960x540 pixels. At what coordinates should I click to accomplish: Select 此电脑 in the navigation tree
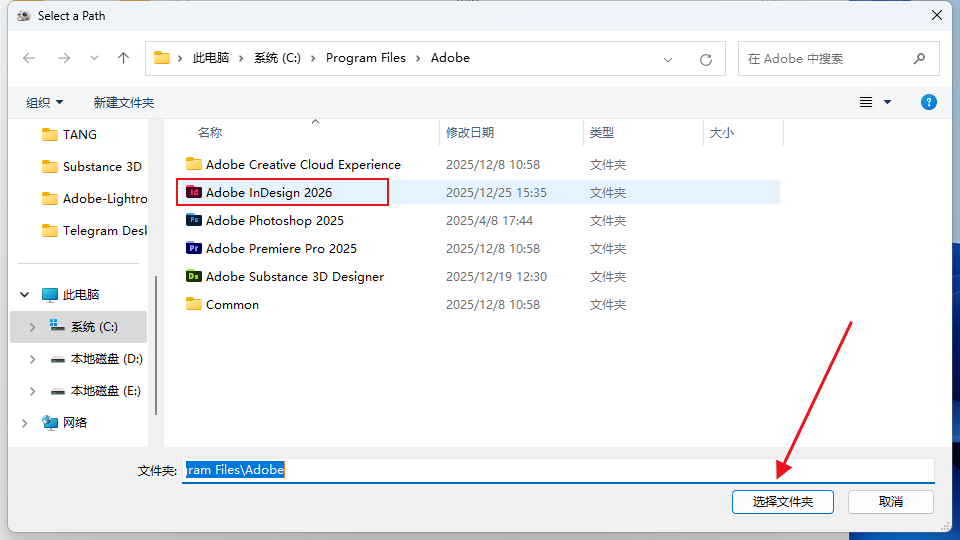[81, 294]
